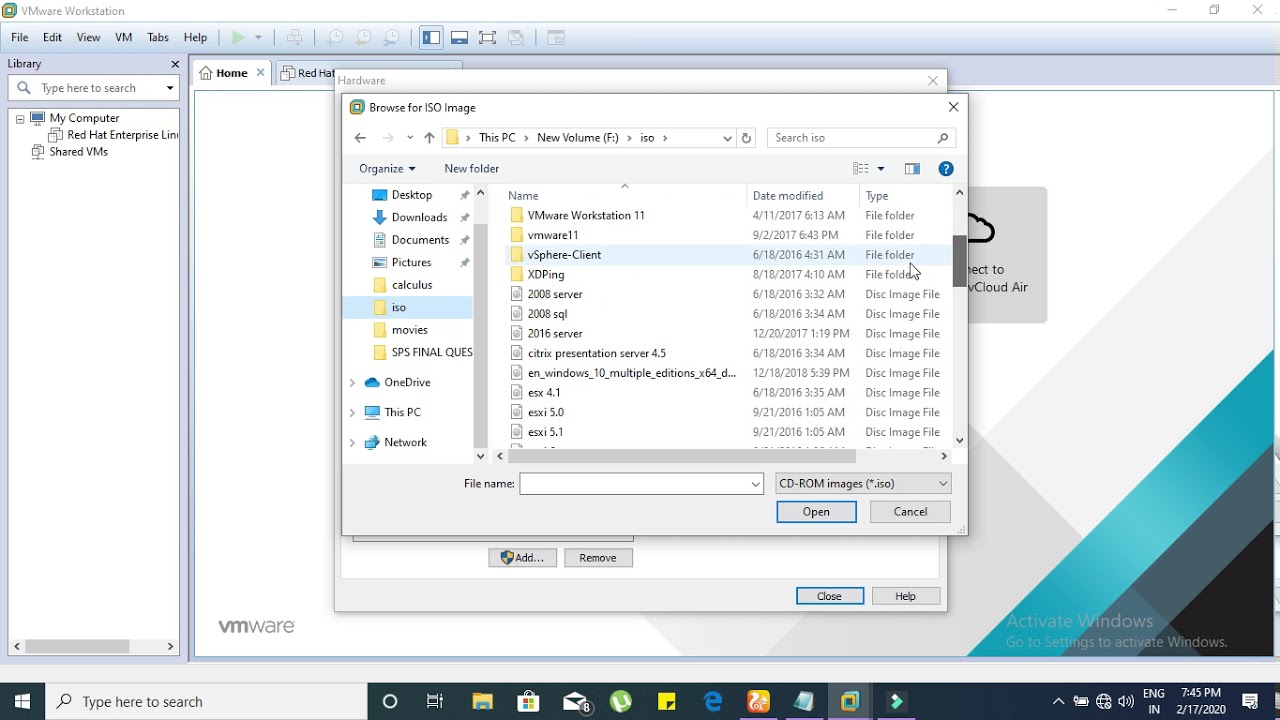This screenshot has width=1280, height=720.
Task: Open the File menu in VMware
Action: tap(20, 38)
